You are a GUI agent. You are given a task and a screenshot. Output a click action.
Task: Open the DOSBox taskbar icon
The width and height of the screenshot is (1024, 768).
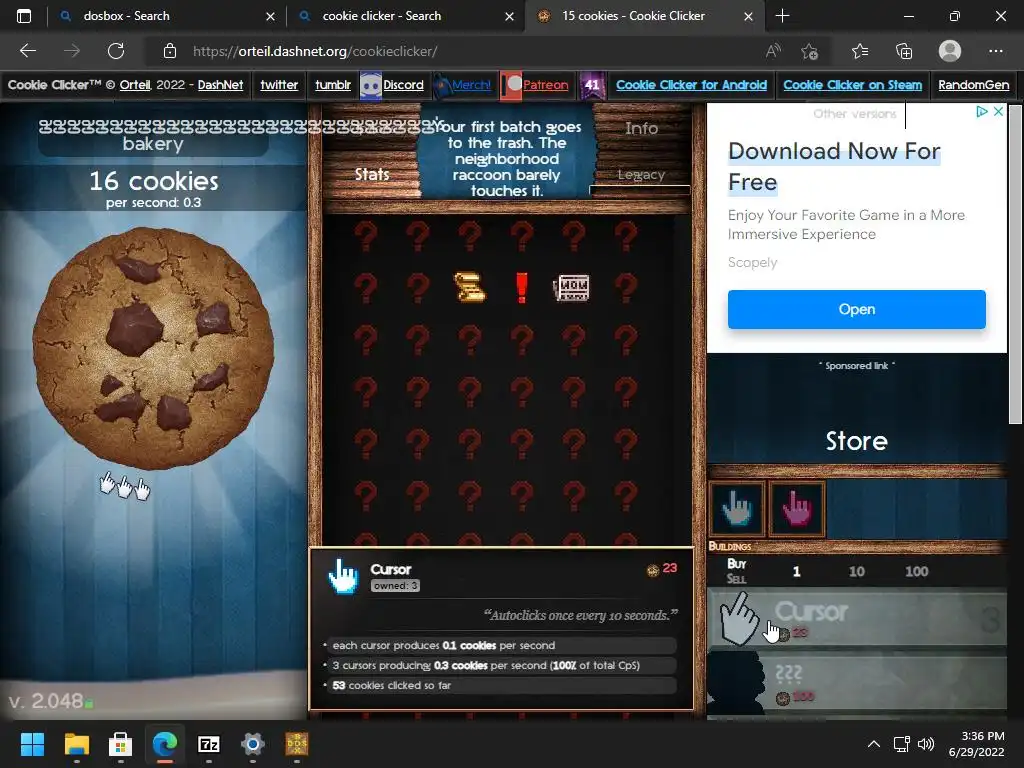pos(296,744)
